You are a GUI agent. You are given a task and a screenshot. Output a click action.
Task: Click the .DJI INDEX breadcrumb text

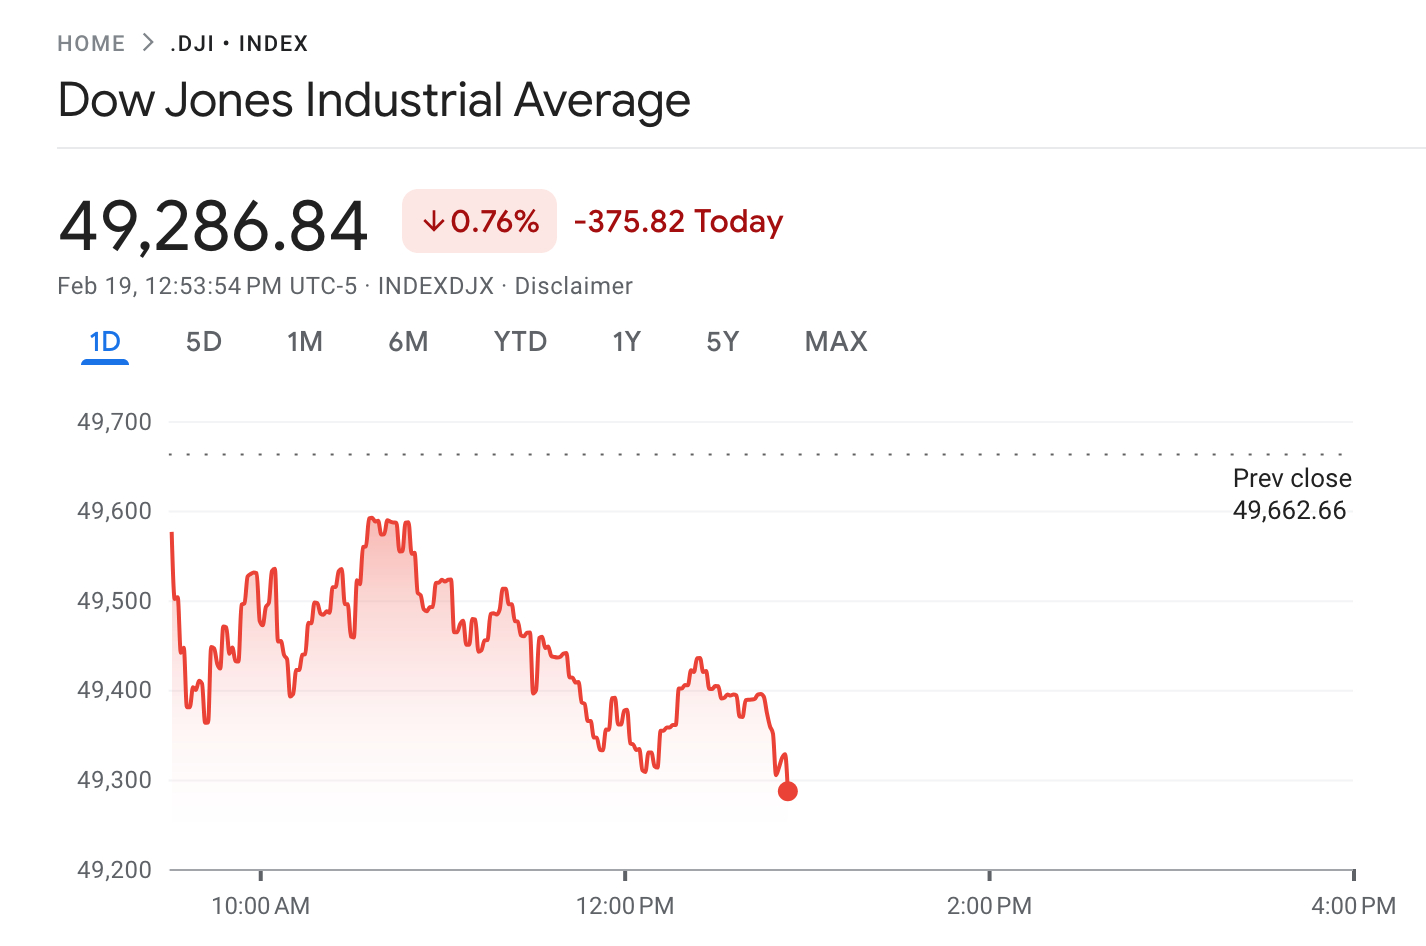[x=239, y=44]
